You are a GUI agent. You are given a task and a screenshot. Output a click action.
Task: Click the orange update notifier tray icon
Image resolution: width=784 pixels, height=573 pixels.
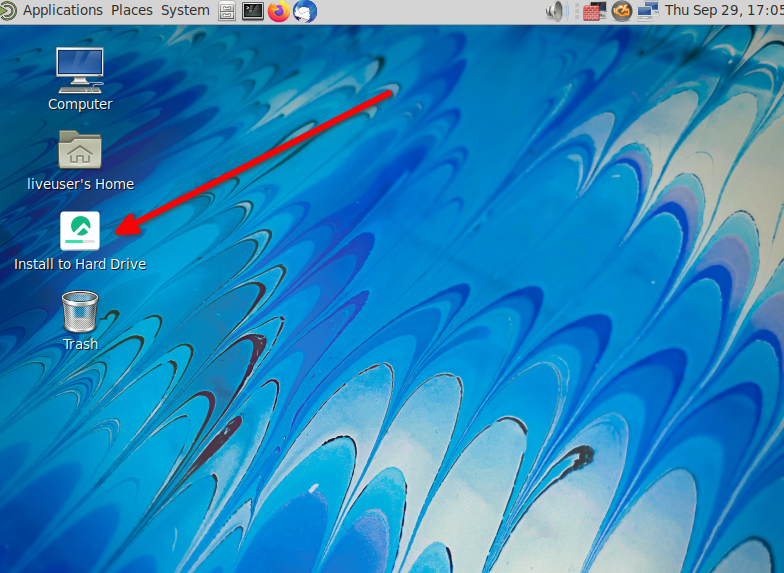(622, 11)
